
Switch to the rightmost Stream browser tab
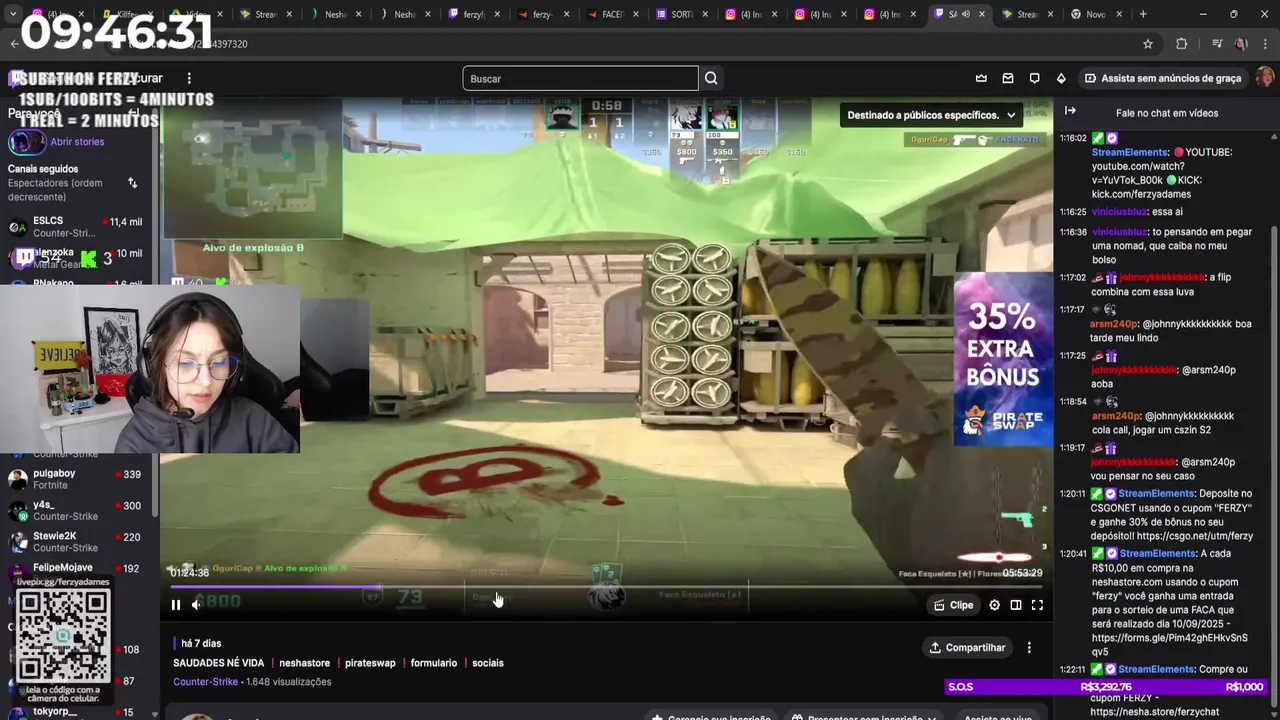1027,14
